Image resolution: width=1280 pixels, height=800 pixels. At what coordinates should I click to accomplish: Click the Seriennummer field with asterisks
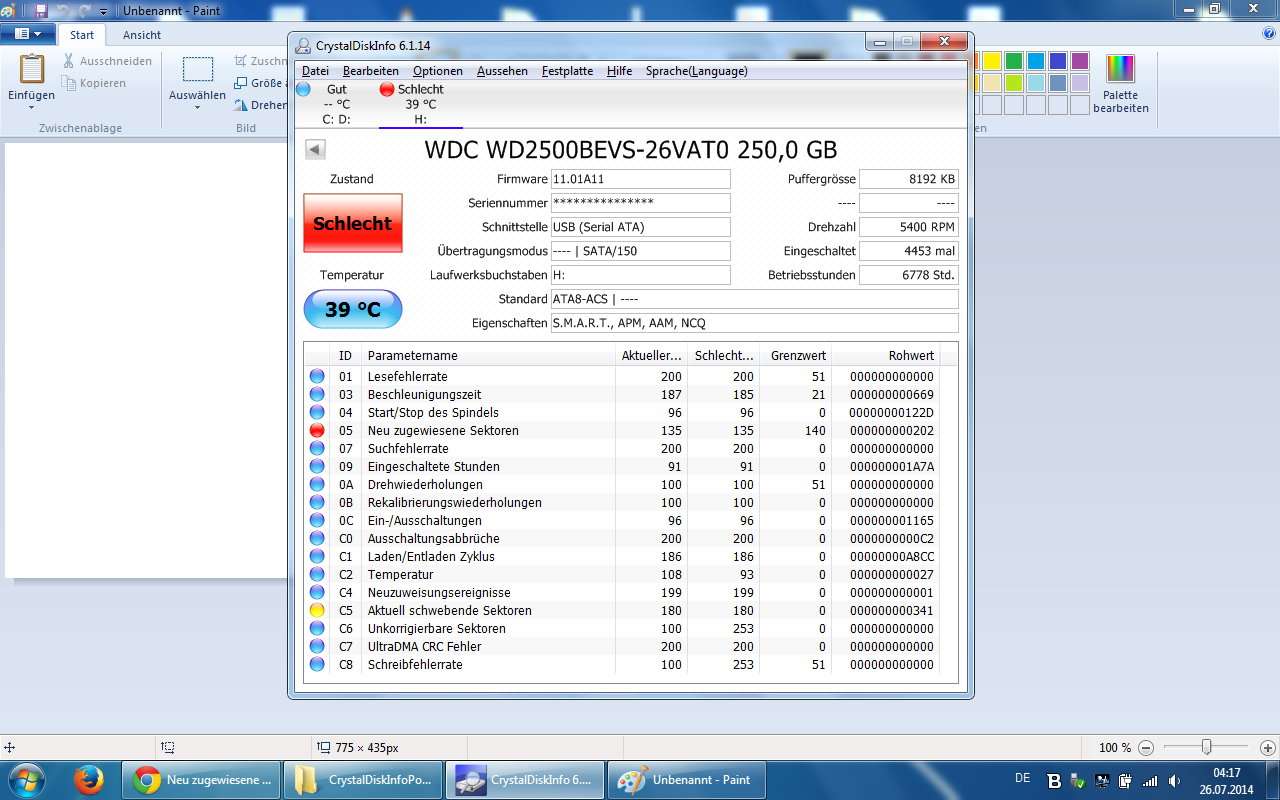(640, 203)
